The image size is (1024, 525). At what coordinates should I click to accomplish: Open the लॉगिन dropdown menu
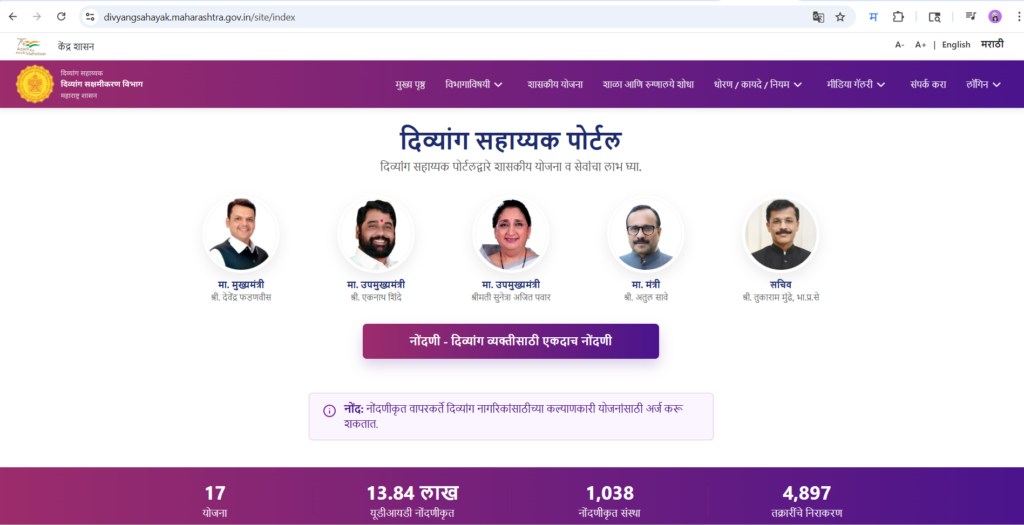tap(984, 84)
